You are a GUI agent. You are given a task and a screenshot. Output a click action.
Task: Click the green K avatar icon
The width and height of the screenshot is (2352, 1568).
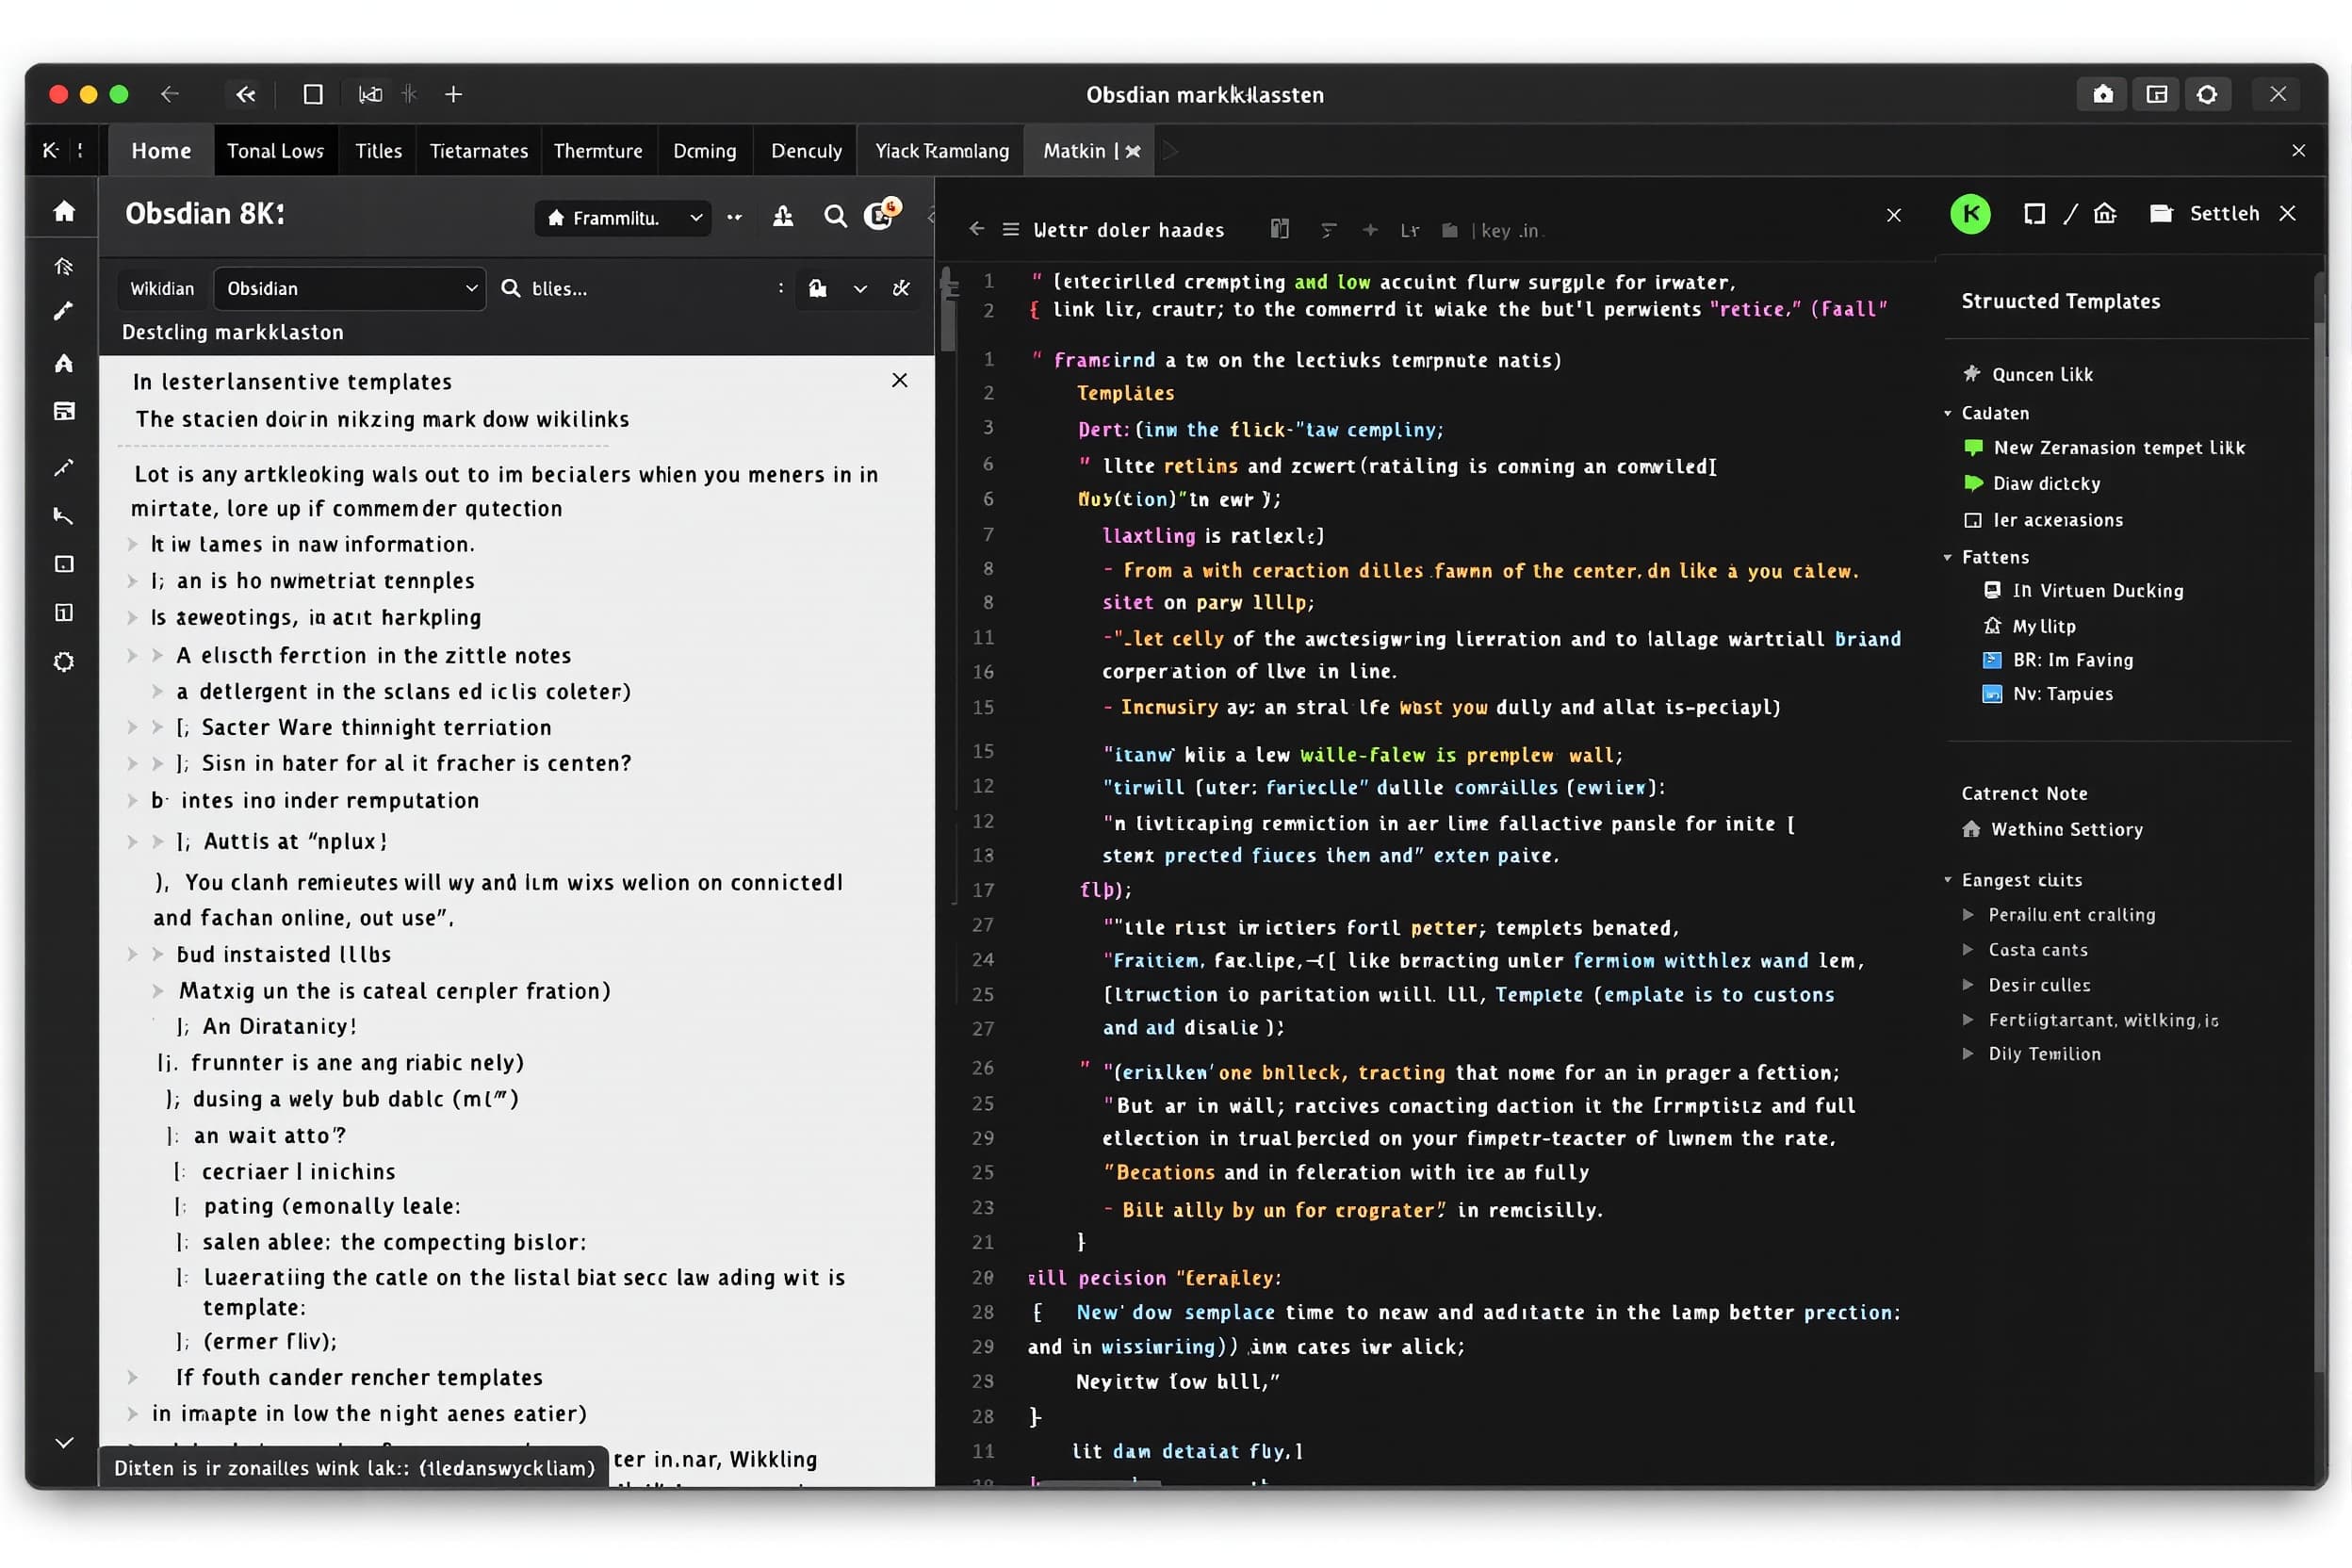[x=1970, y=214]
